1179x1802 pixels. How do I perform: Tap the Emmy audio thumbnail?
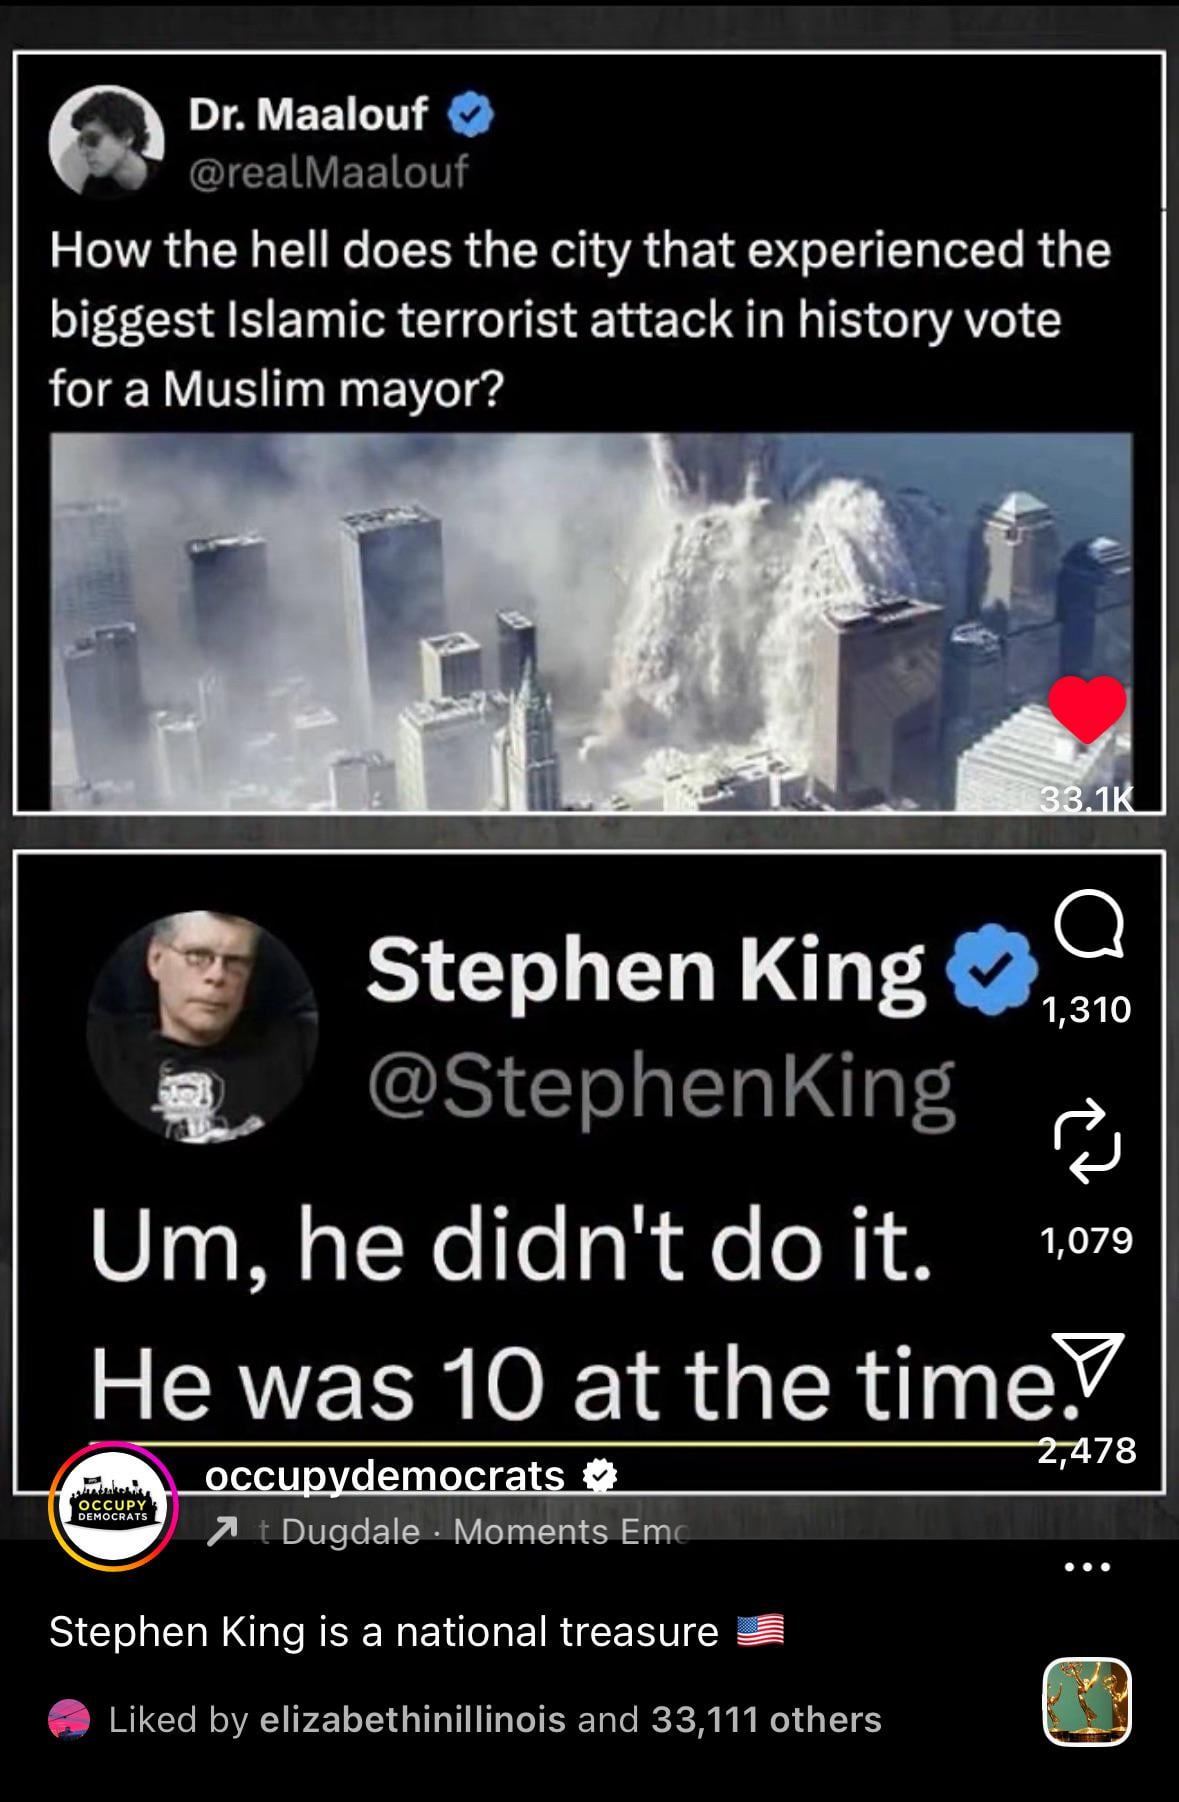tap(1087, 1701)
